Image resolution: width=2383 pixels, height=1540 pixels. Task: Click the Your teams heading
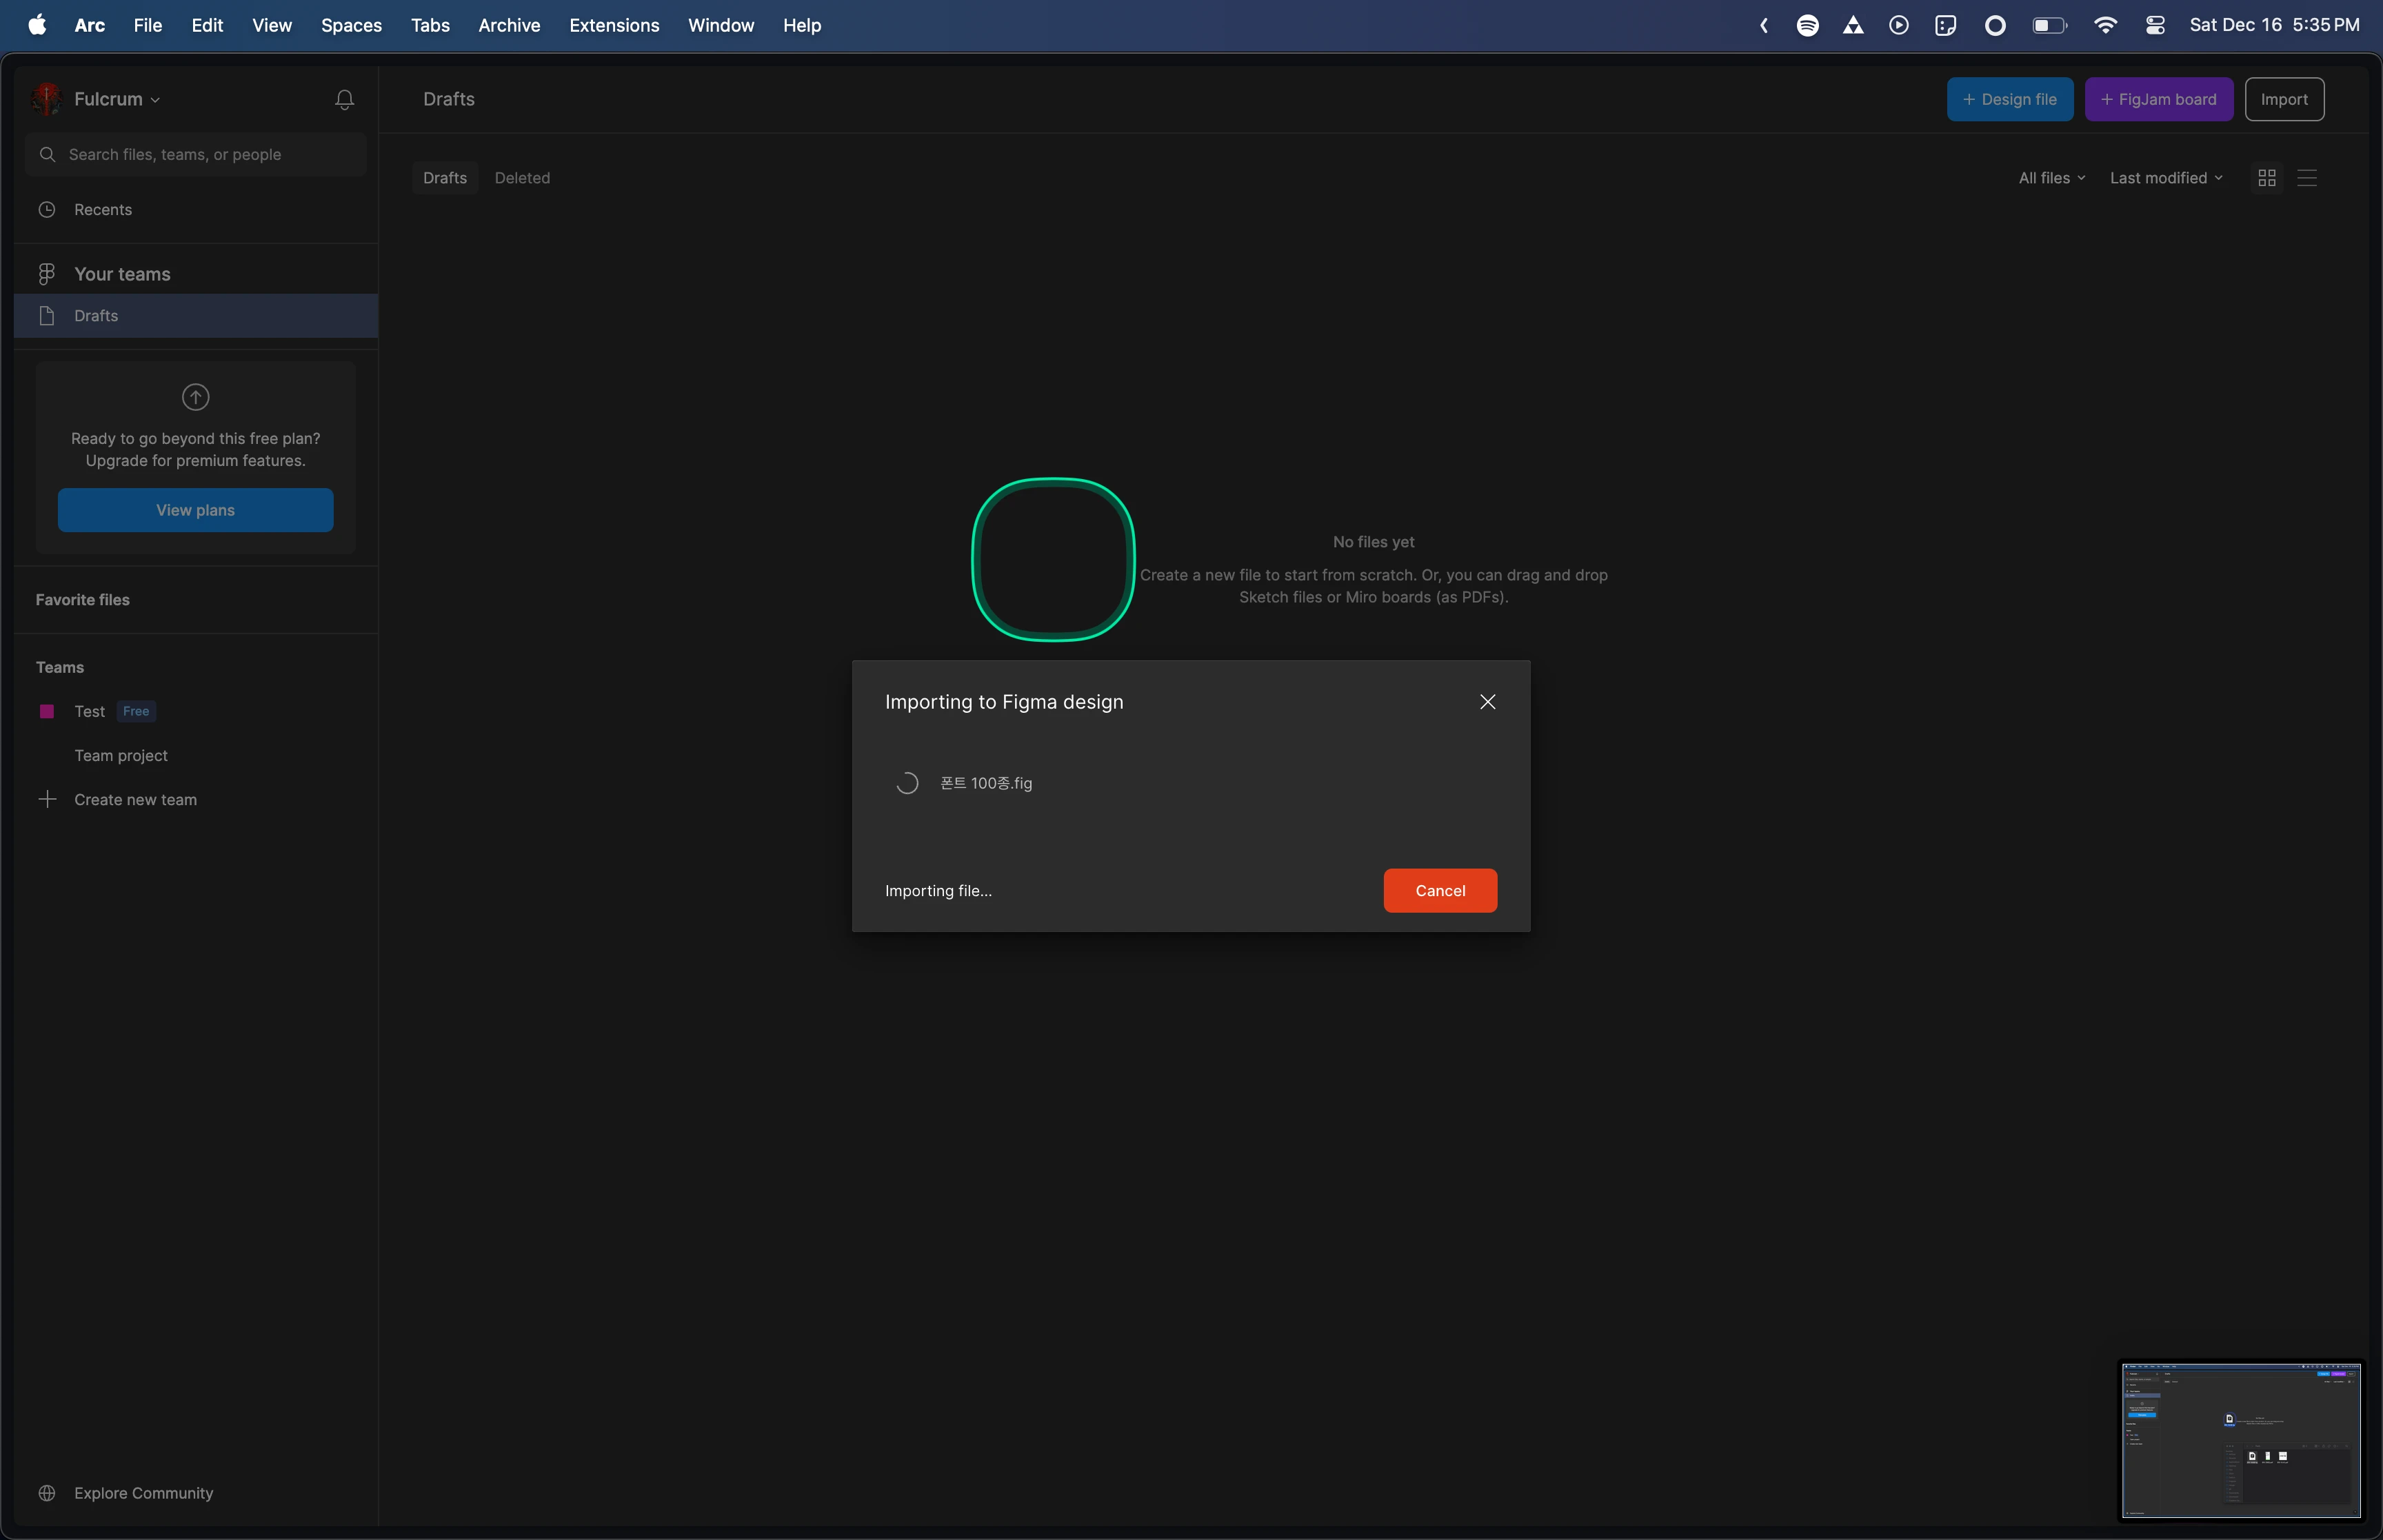tap(122, 274)
